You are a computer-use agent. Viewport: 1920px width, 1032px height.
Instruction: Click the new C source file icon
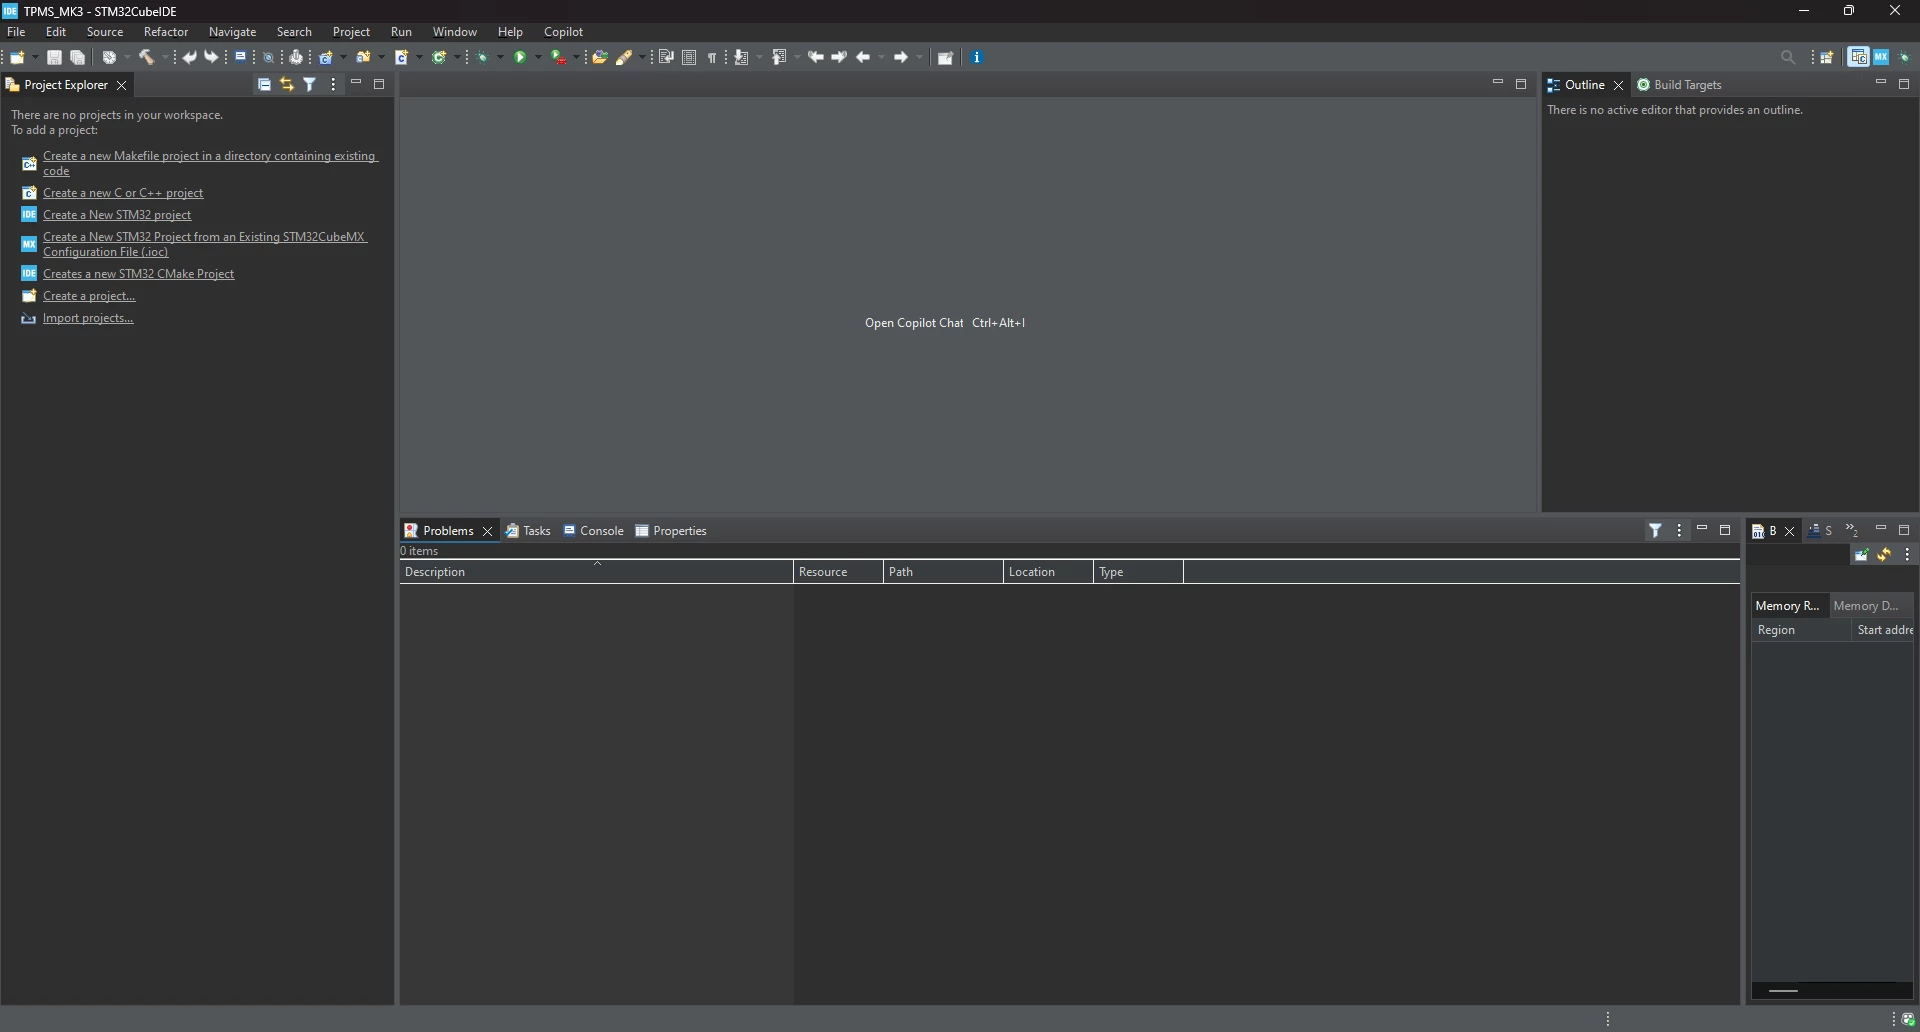401,57
